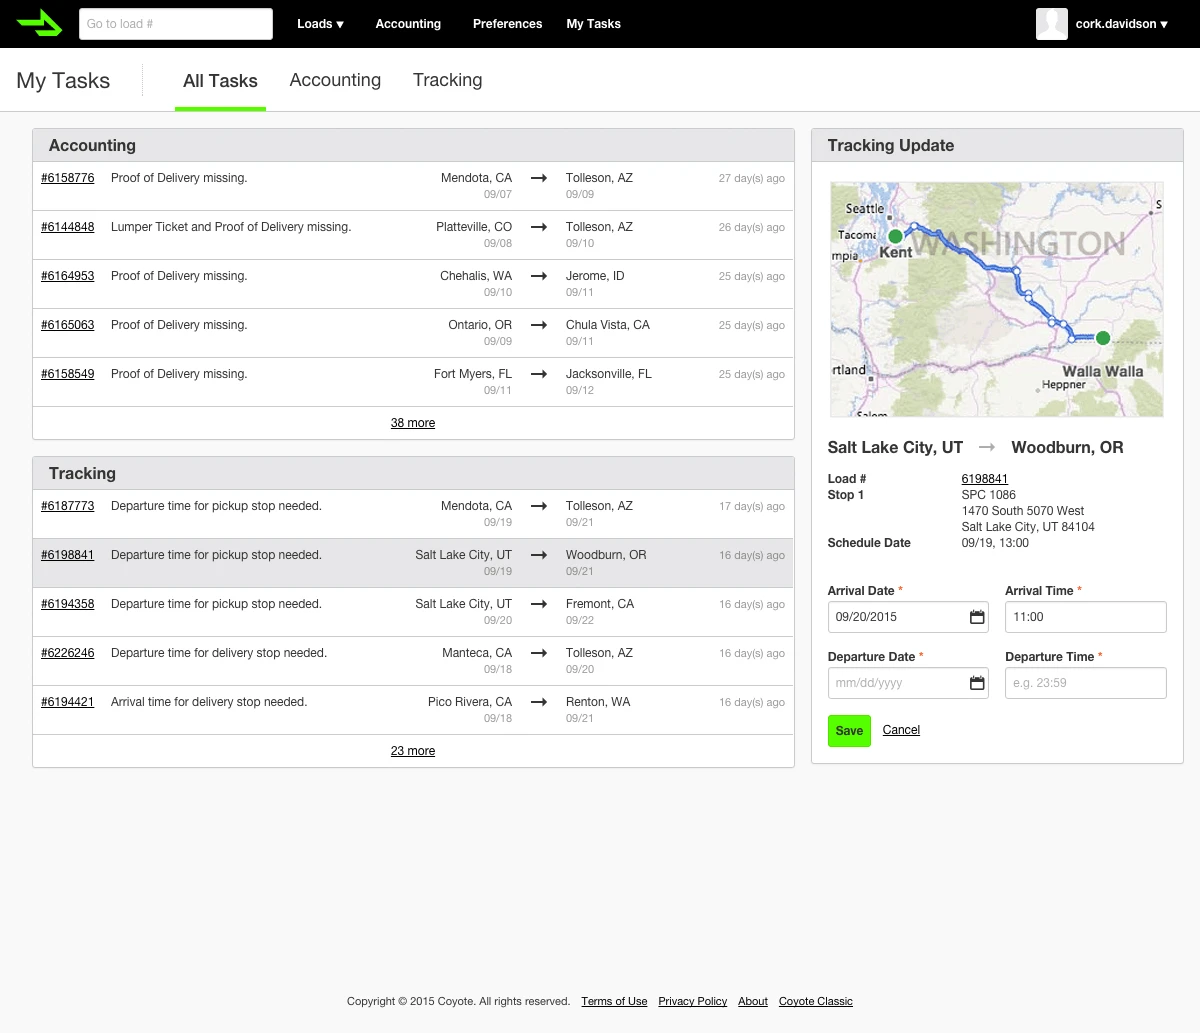Open the Terms of Use link

[x=614, y=1001]
